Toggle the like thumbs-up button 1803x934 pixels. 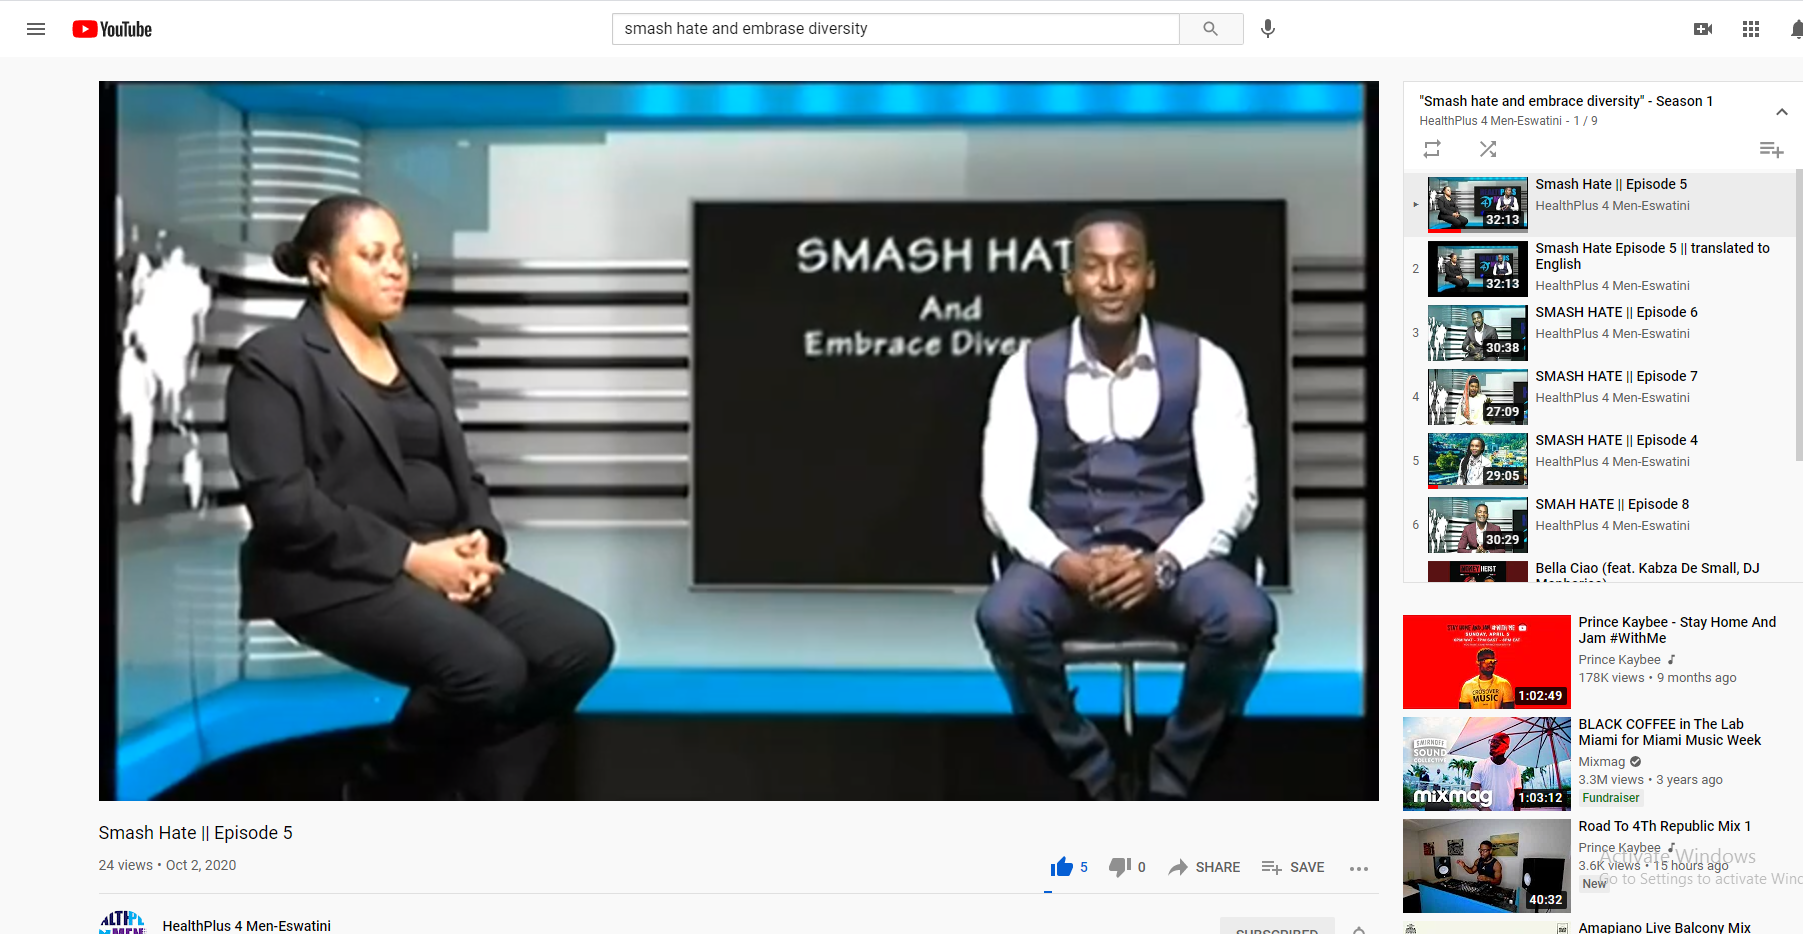pos(1062,867)
